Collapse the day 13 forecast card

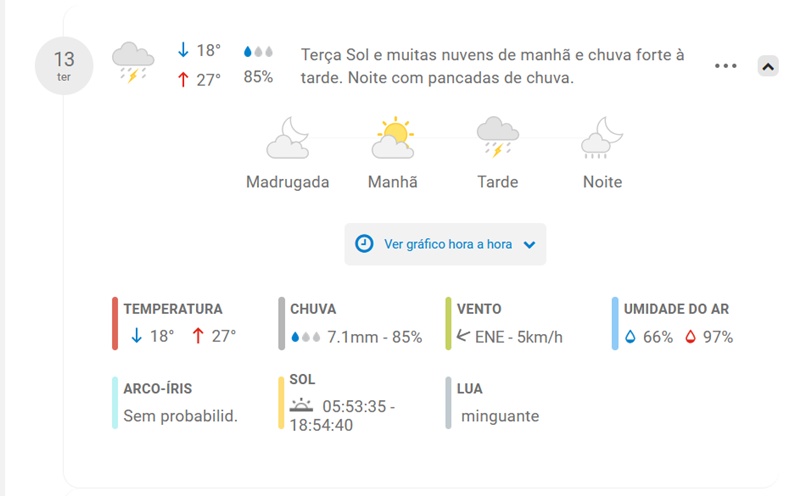click(767, 66)
